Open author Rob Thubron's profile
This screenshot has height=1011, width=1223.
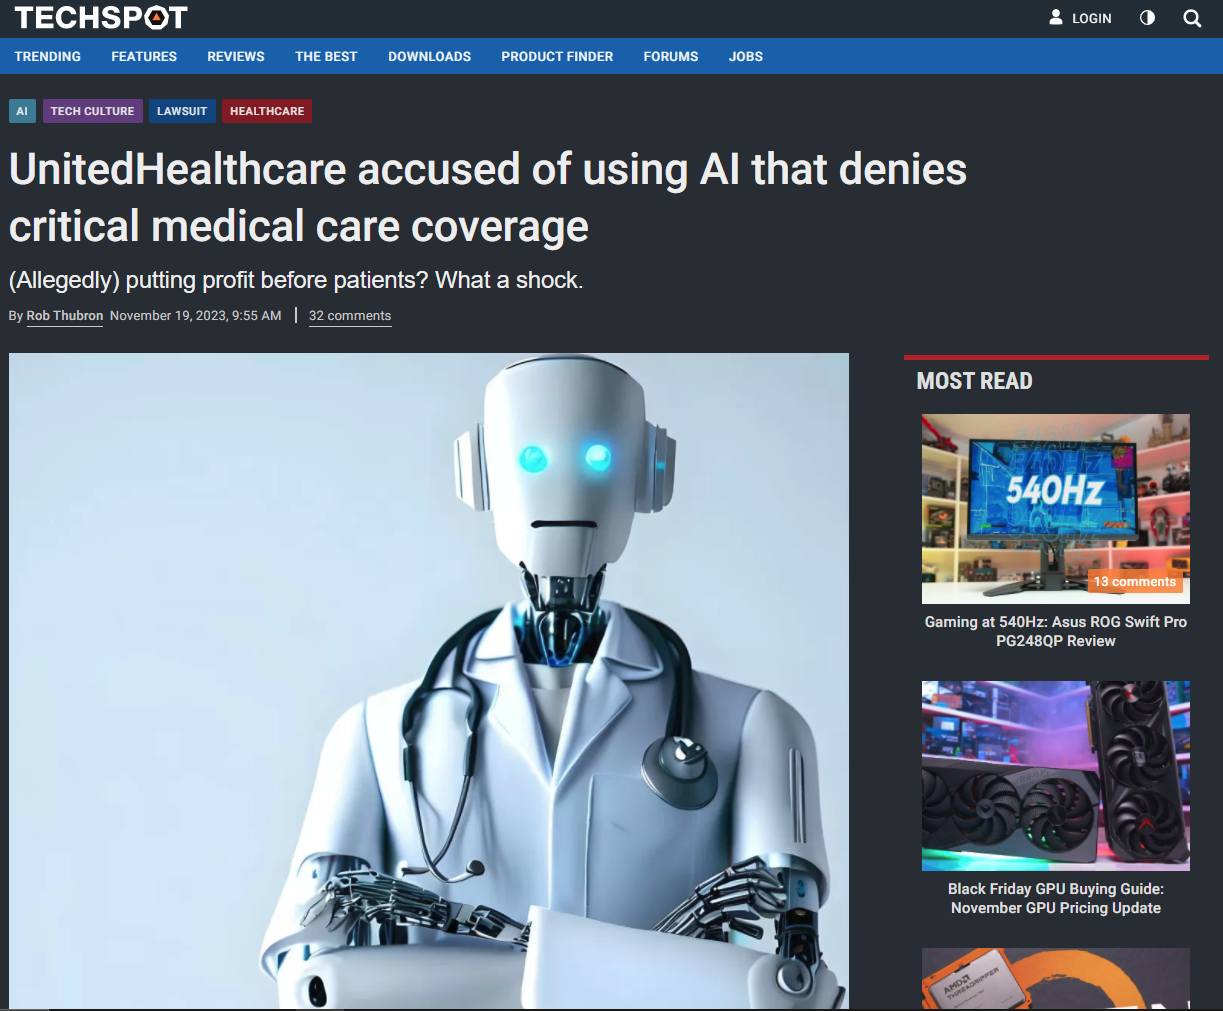click(x=65, y=316)
